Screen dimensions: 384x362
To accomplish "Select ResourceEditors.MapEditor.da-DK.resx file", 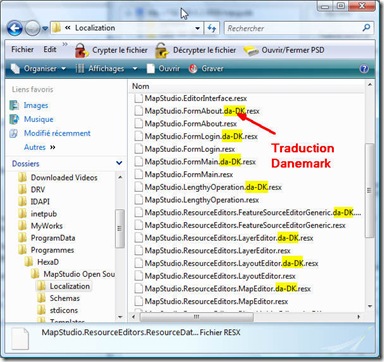I will (223, 289).
